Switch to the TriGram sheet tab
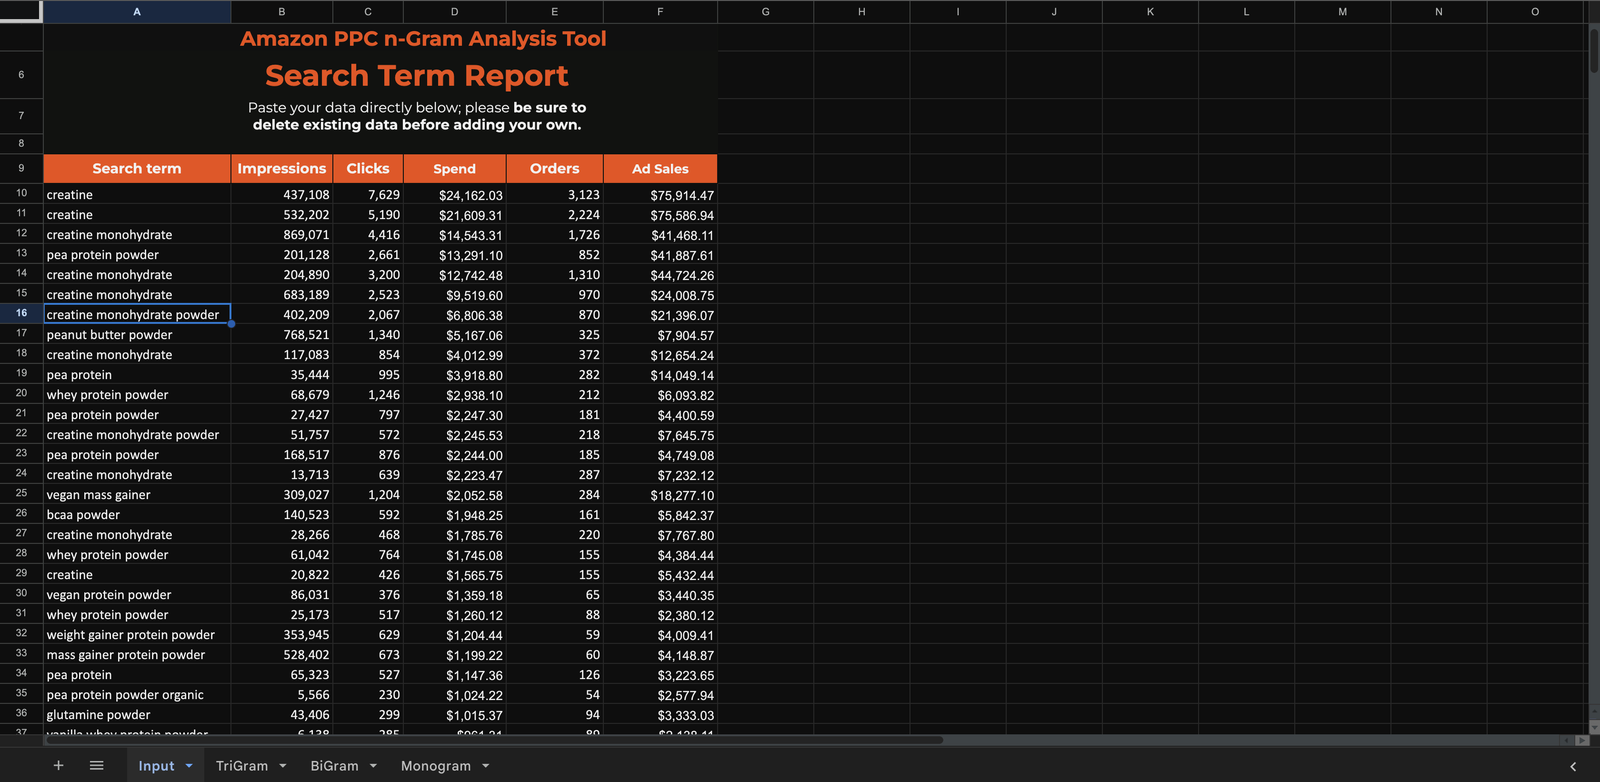Viewport: 1600px width, 782px height. (241, 766)
